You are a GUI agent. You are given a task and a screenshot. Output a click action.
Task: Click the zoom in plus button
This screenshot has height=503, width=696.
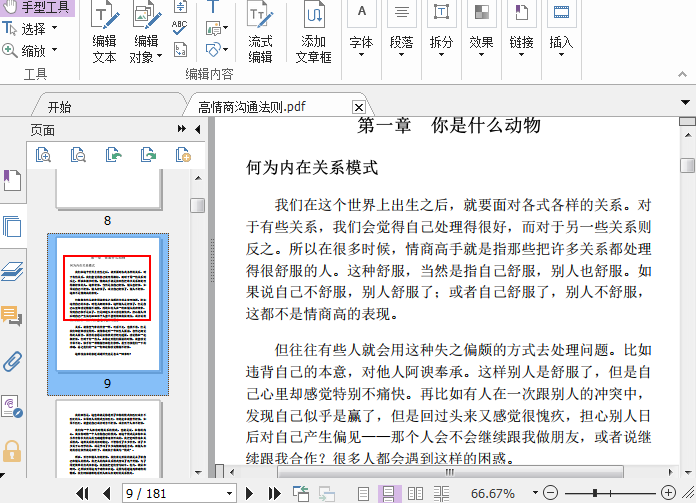pos(668,492)
